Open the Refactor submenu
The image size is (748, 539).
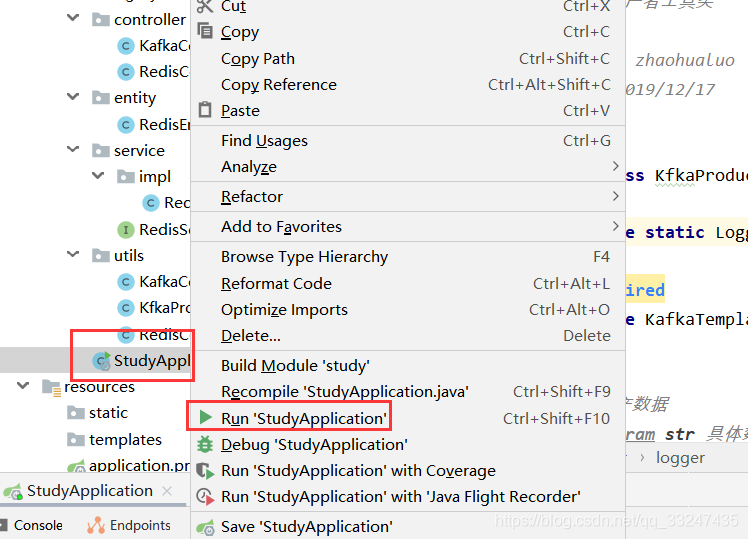[x=252, y=196]
